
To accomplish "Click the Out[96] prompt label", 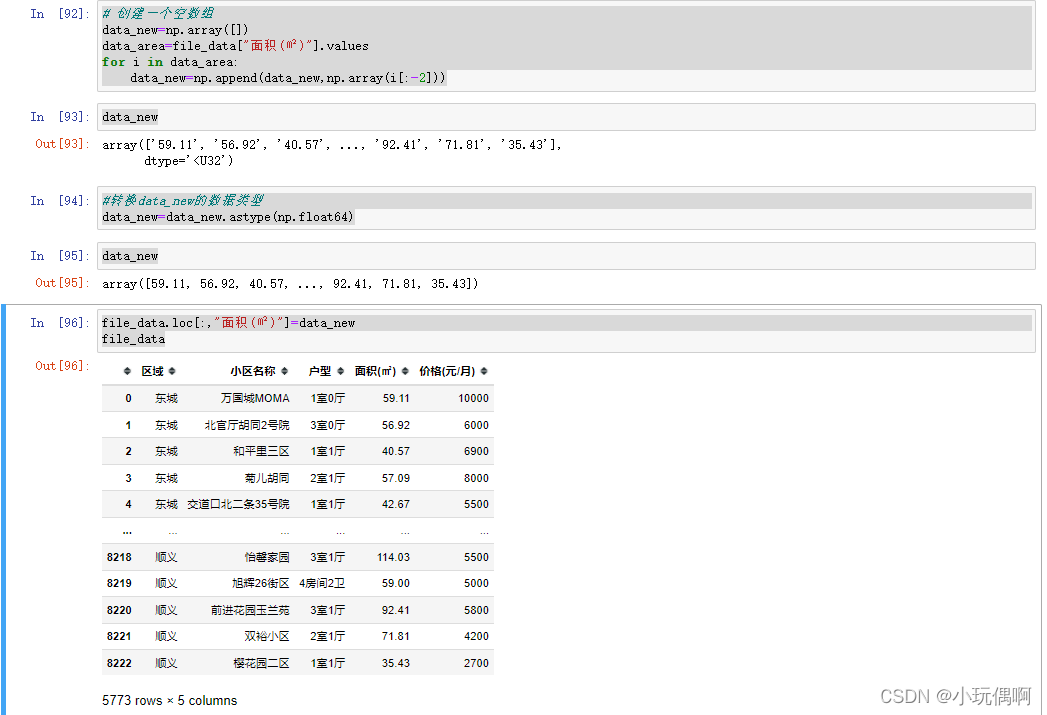I will [61, 366].
